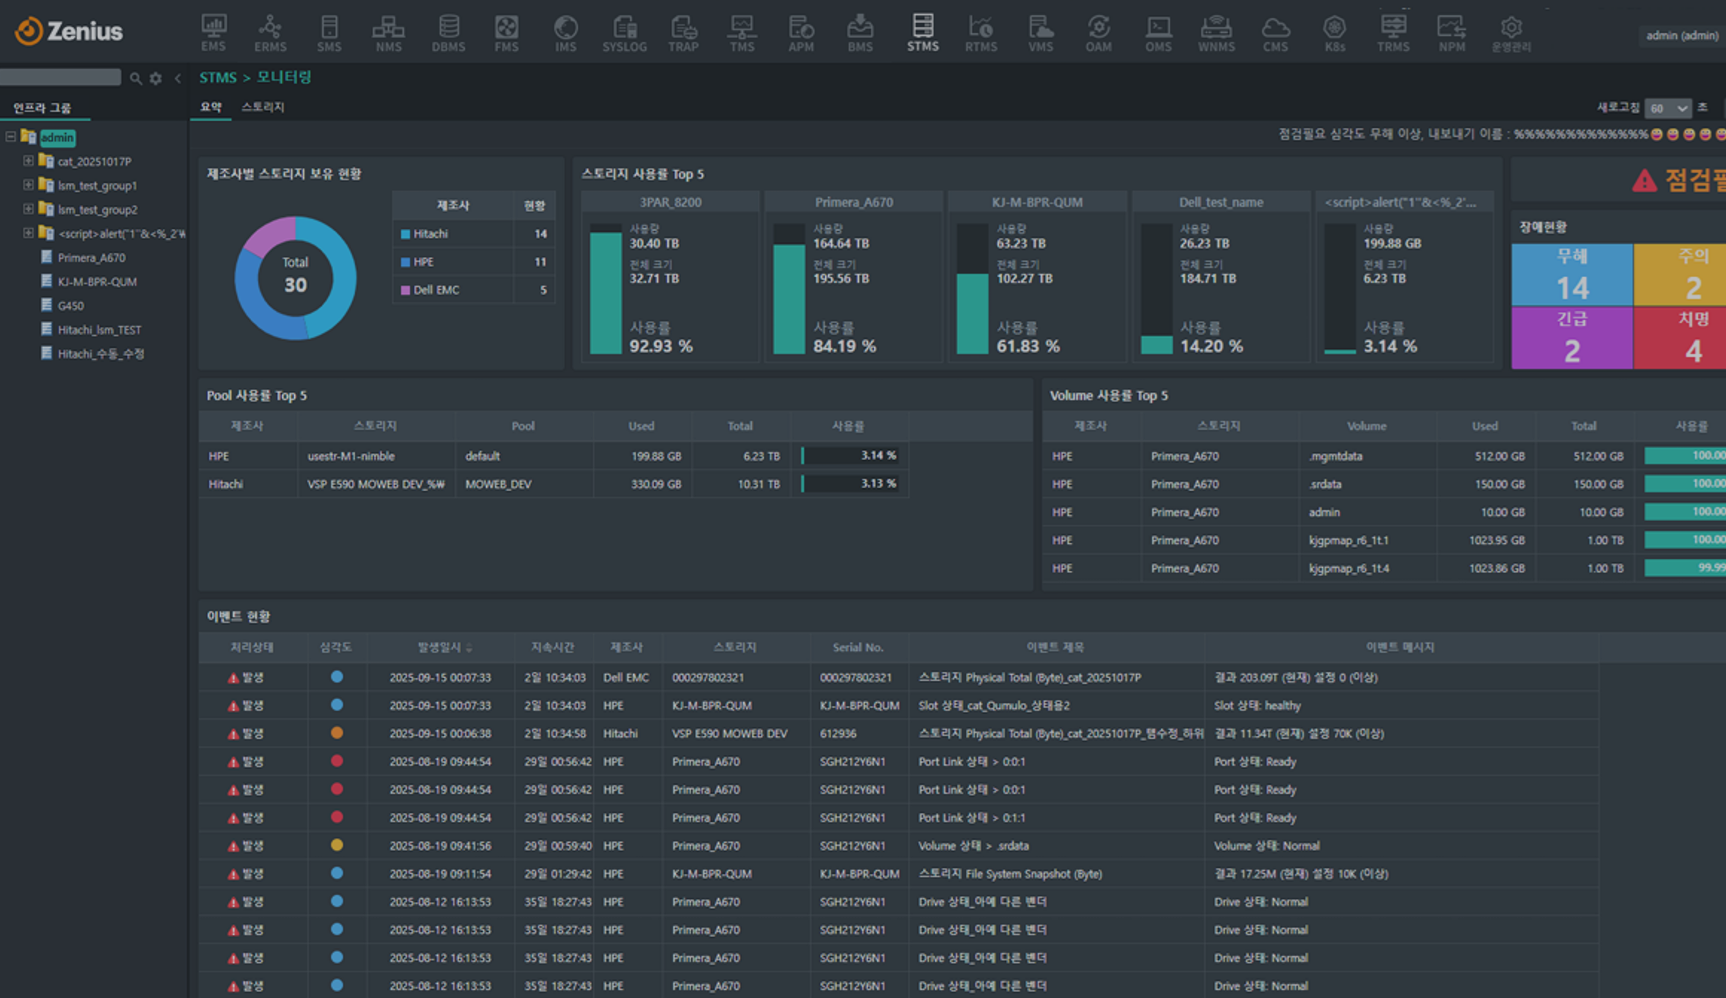Select Primera_A670 in the tree

click(91, 258)
